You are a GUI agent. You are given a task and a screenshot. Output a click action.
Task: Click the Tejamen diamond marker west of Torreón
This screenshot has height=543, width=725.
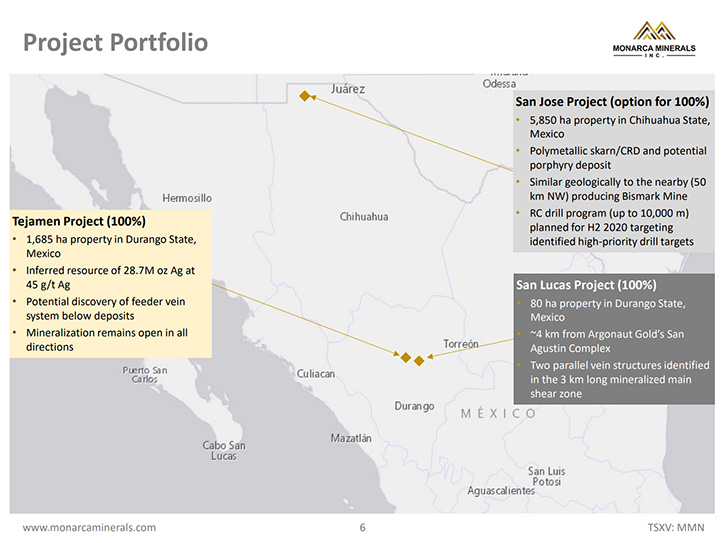tap(406, 357)
